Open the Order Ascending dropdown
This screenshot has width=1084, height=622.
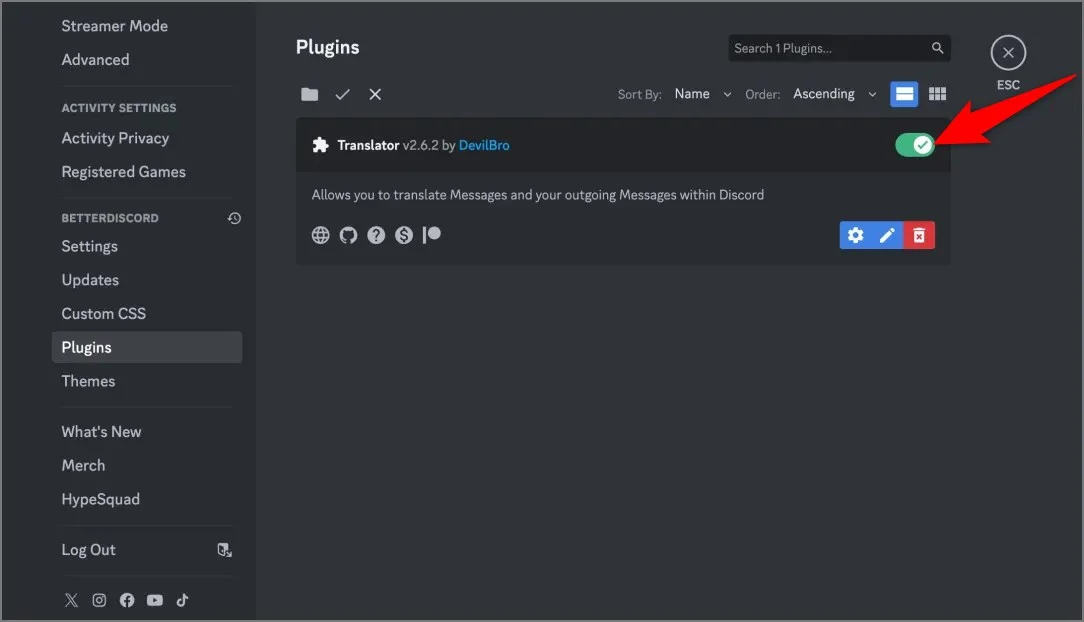pyautogui.click(x=834, y=94)
